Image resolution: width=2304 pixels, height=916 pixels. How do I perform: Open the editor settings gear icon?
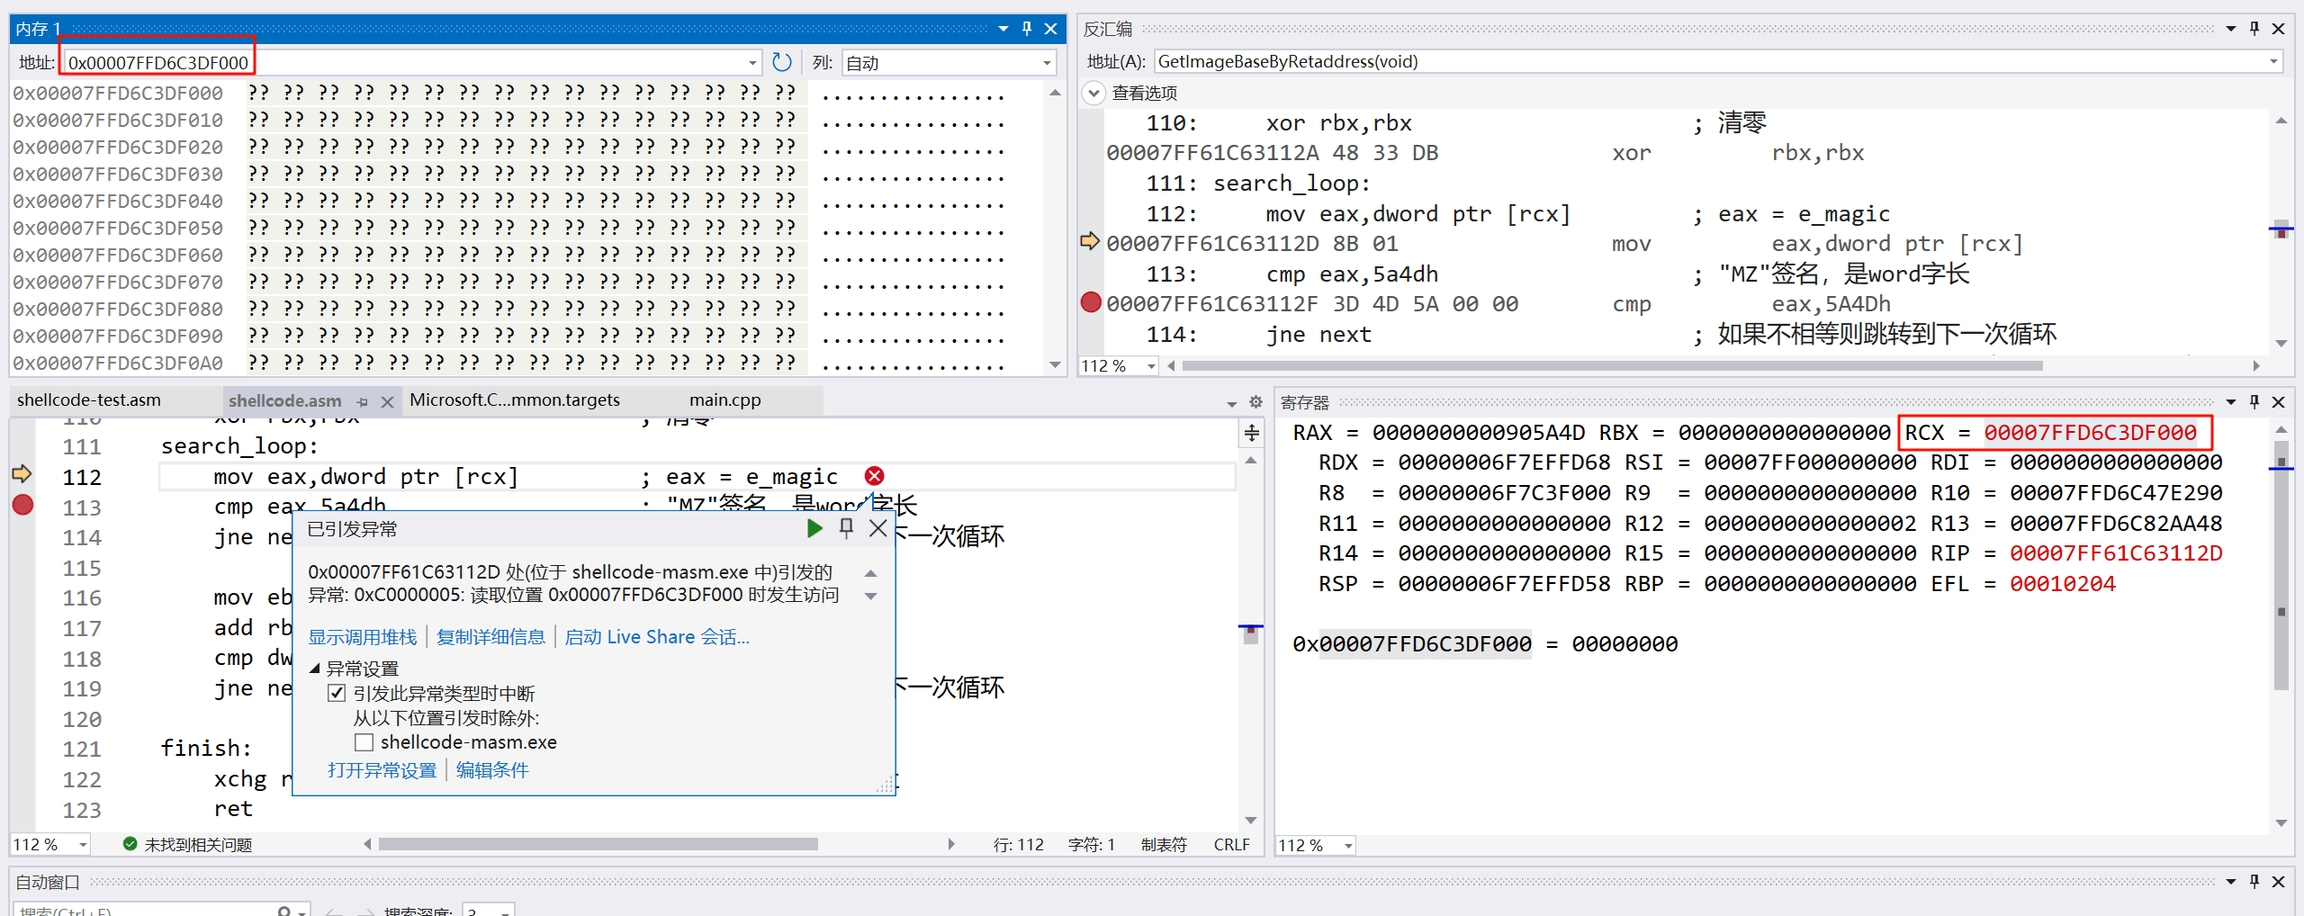coord(1256,402)
